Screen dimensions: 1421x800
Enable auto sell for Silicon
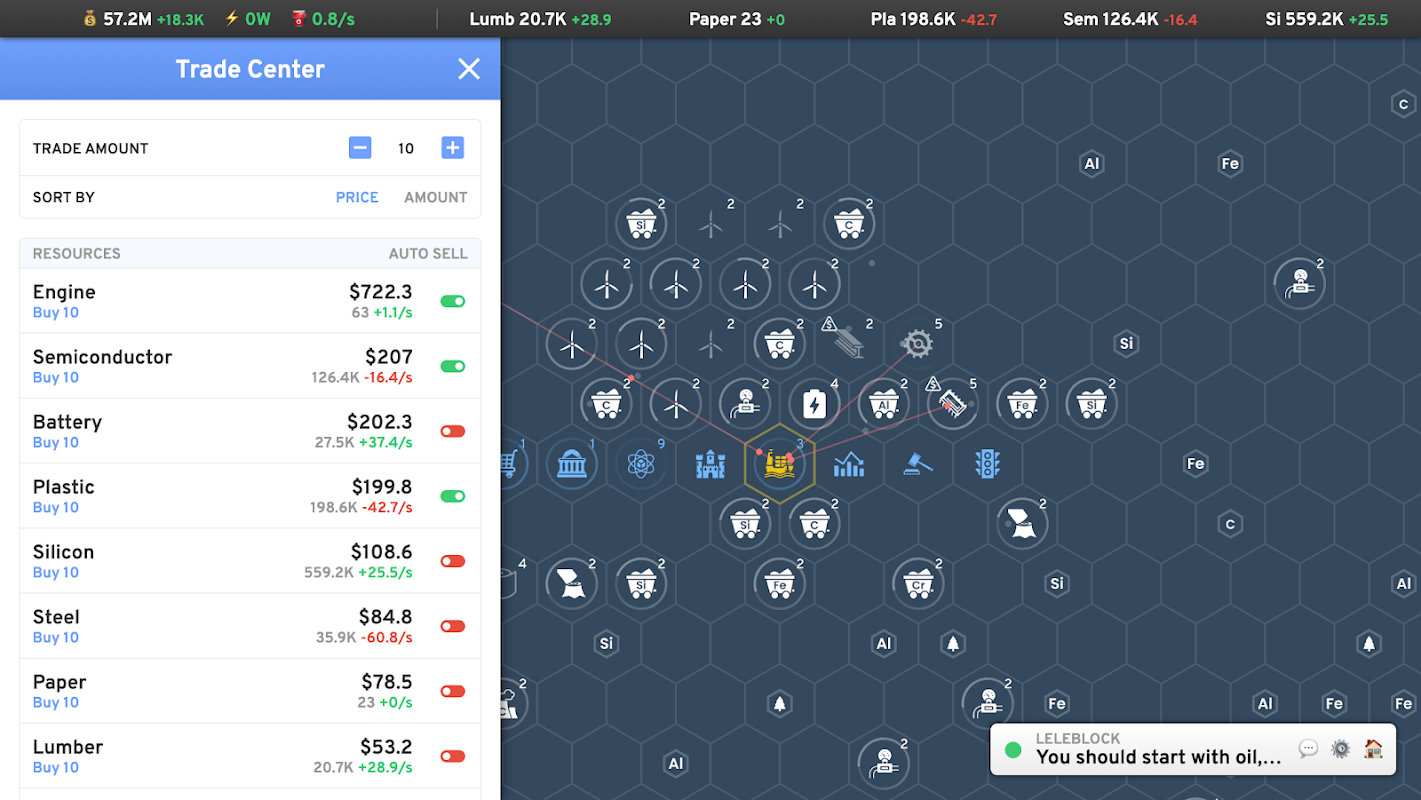click(453, 561)
